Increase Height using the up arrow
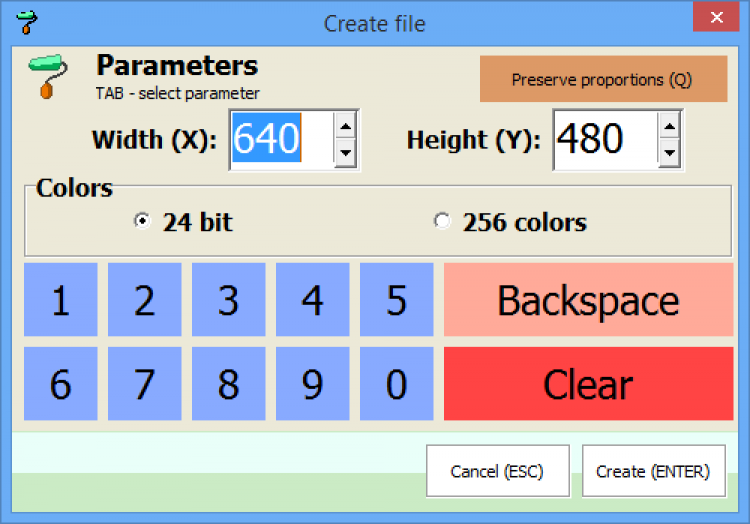 tap(669, 126)
